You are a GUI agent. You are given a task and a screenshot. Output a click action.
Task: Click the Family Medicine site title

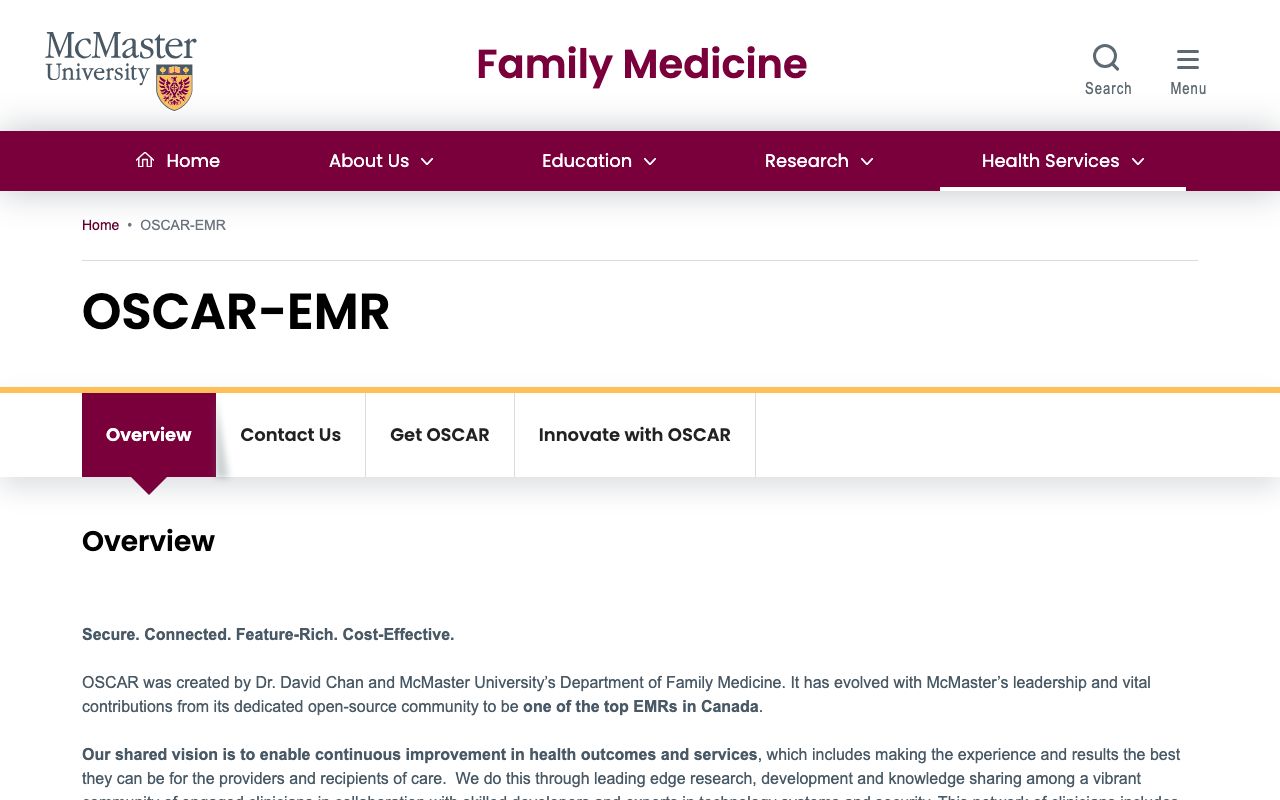tap(641, 64)
